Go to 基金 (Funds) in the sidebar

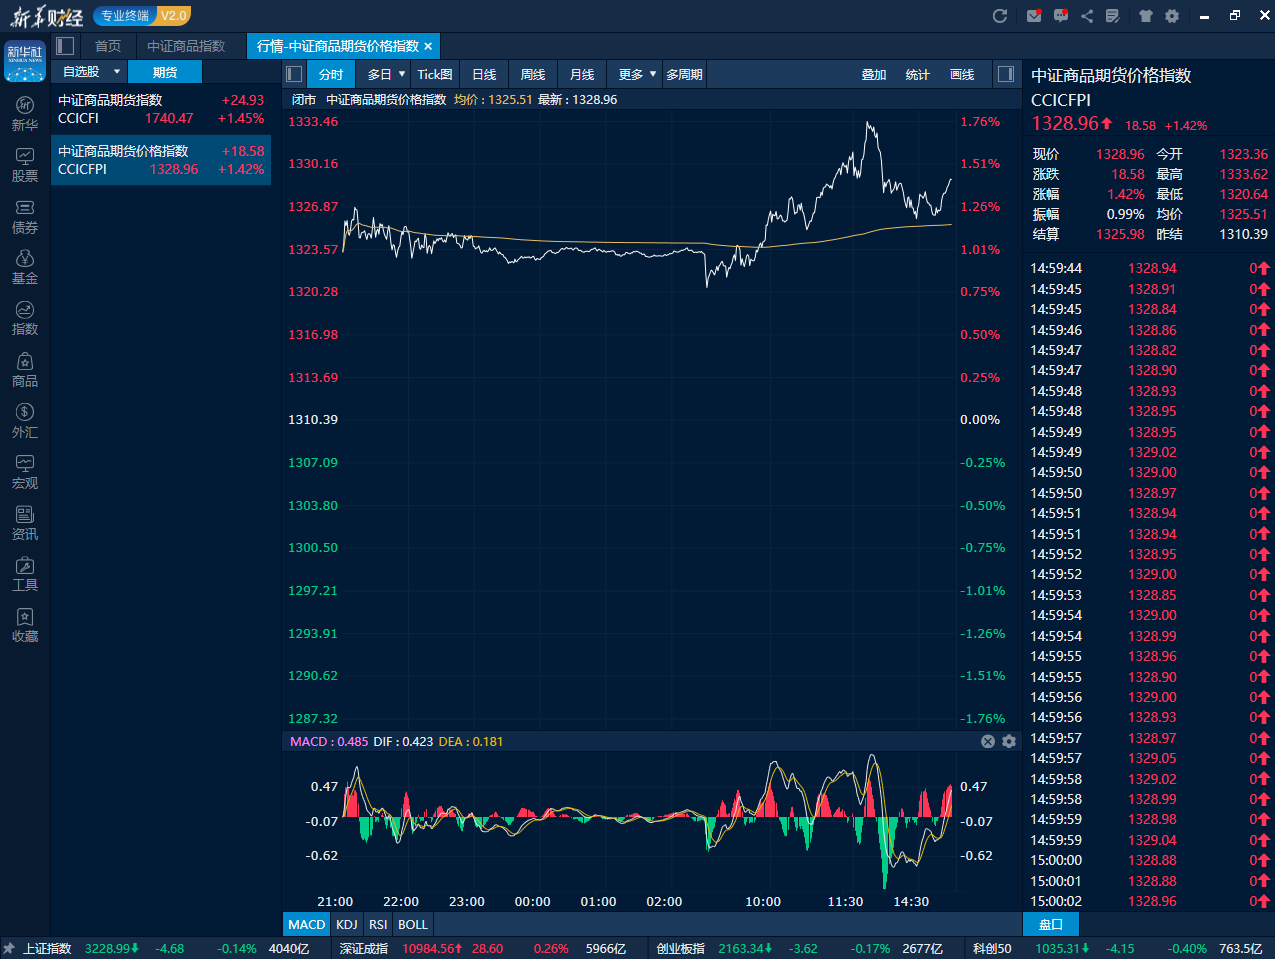tap(25, 268)
